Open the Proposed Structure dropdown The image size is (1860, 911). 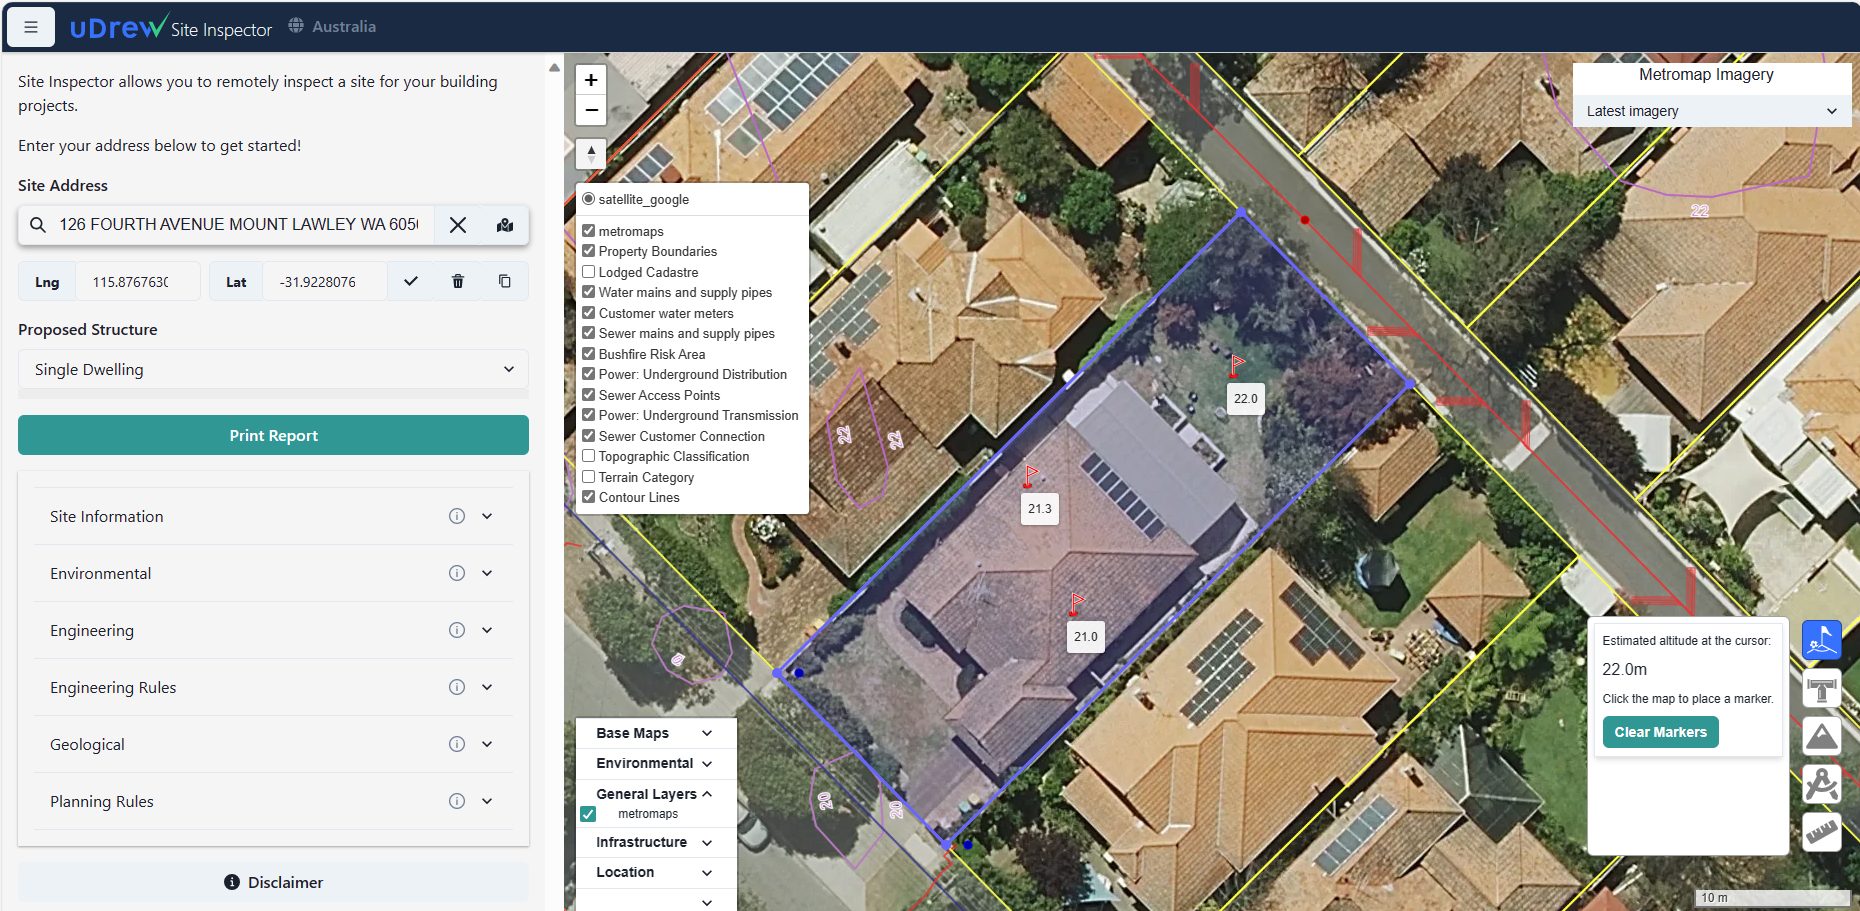[x=273, y=369]
